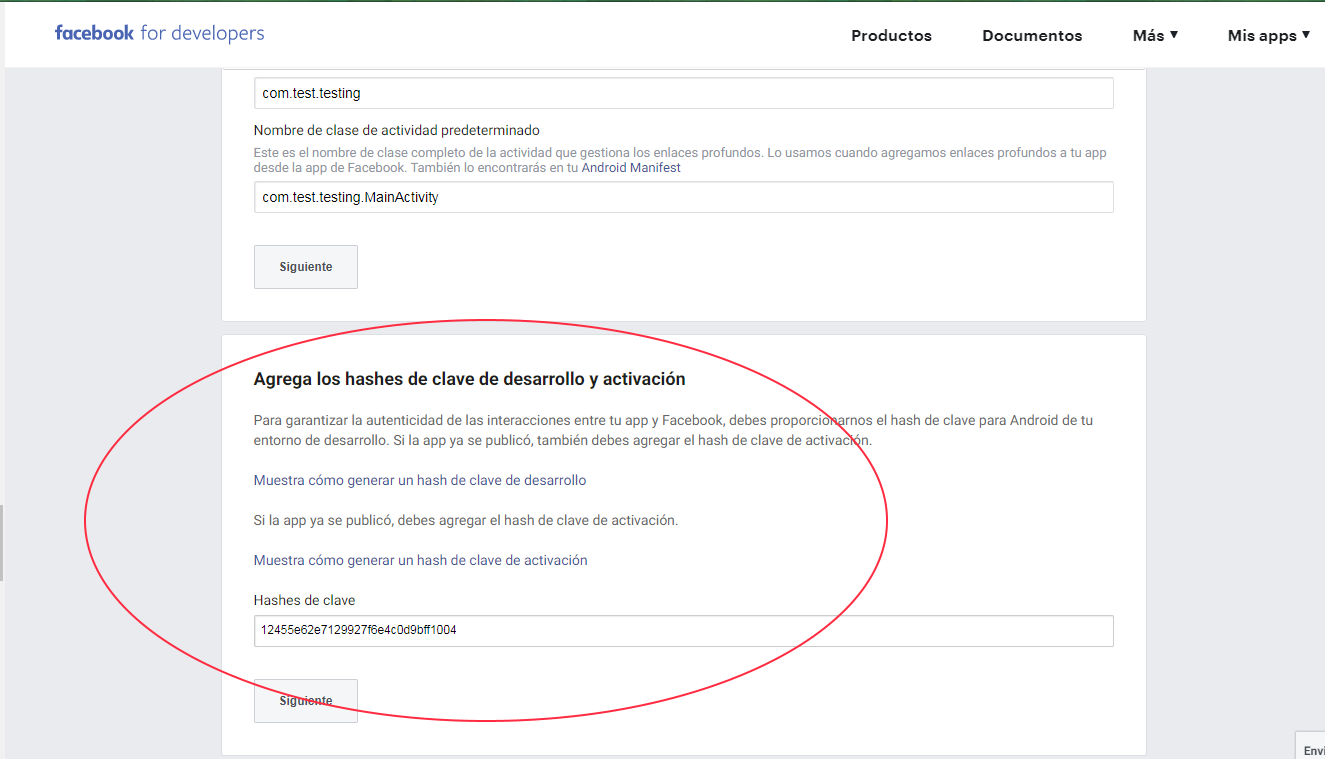Click Siguiente under the activity class field

click(x=306, y=267)
